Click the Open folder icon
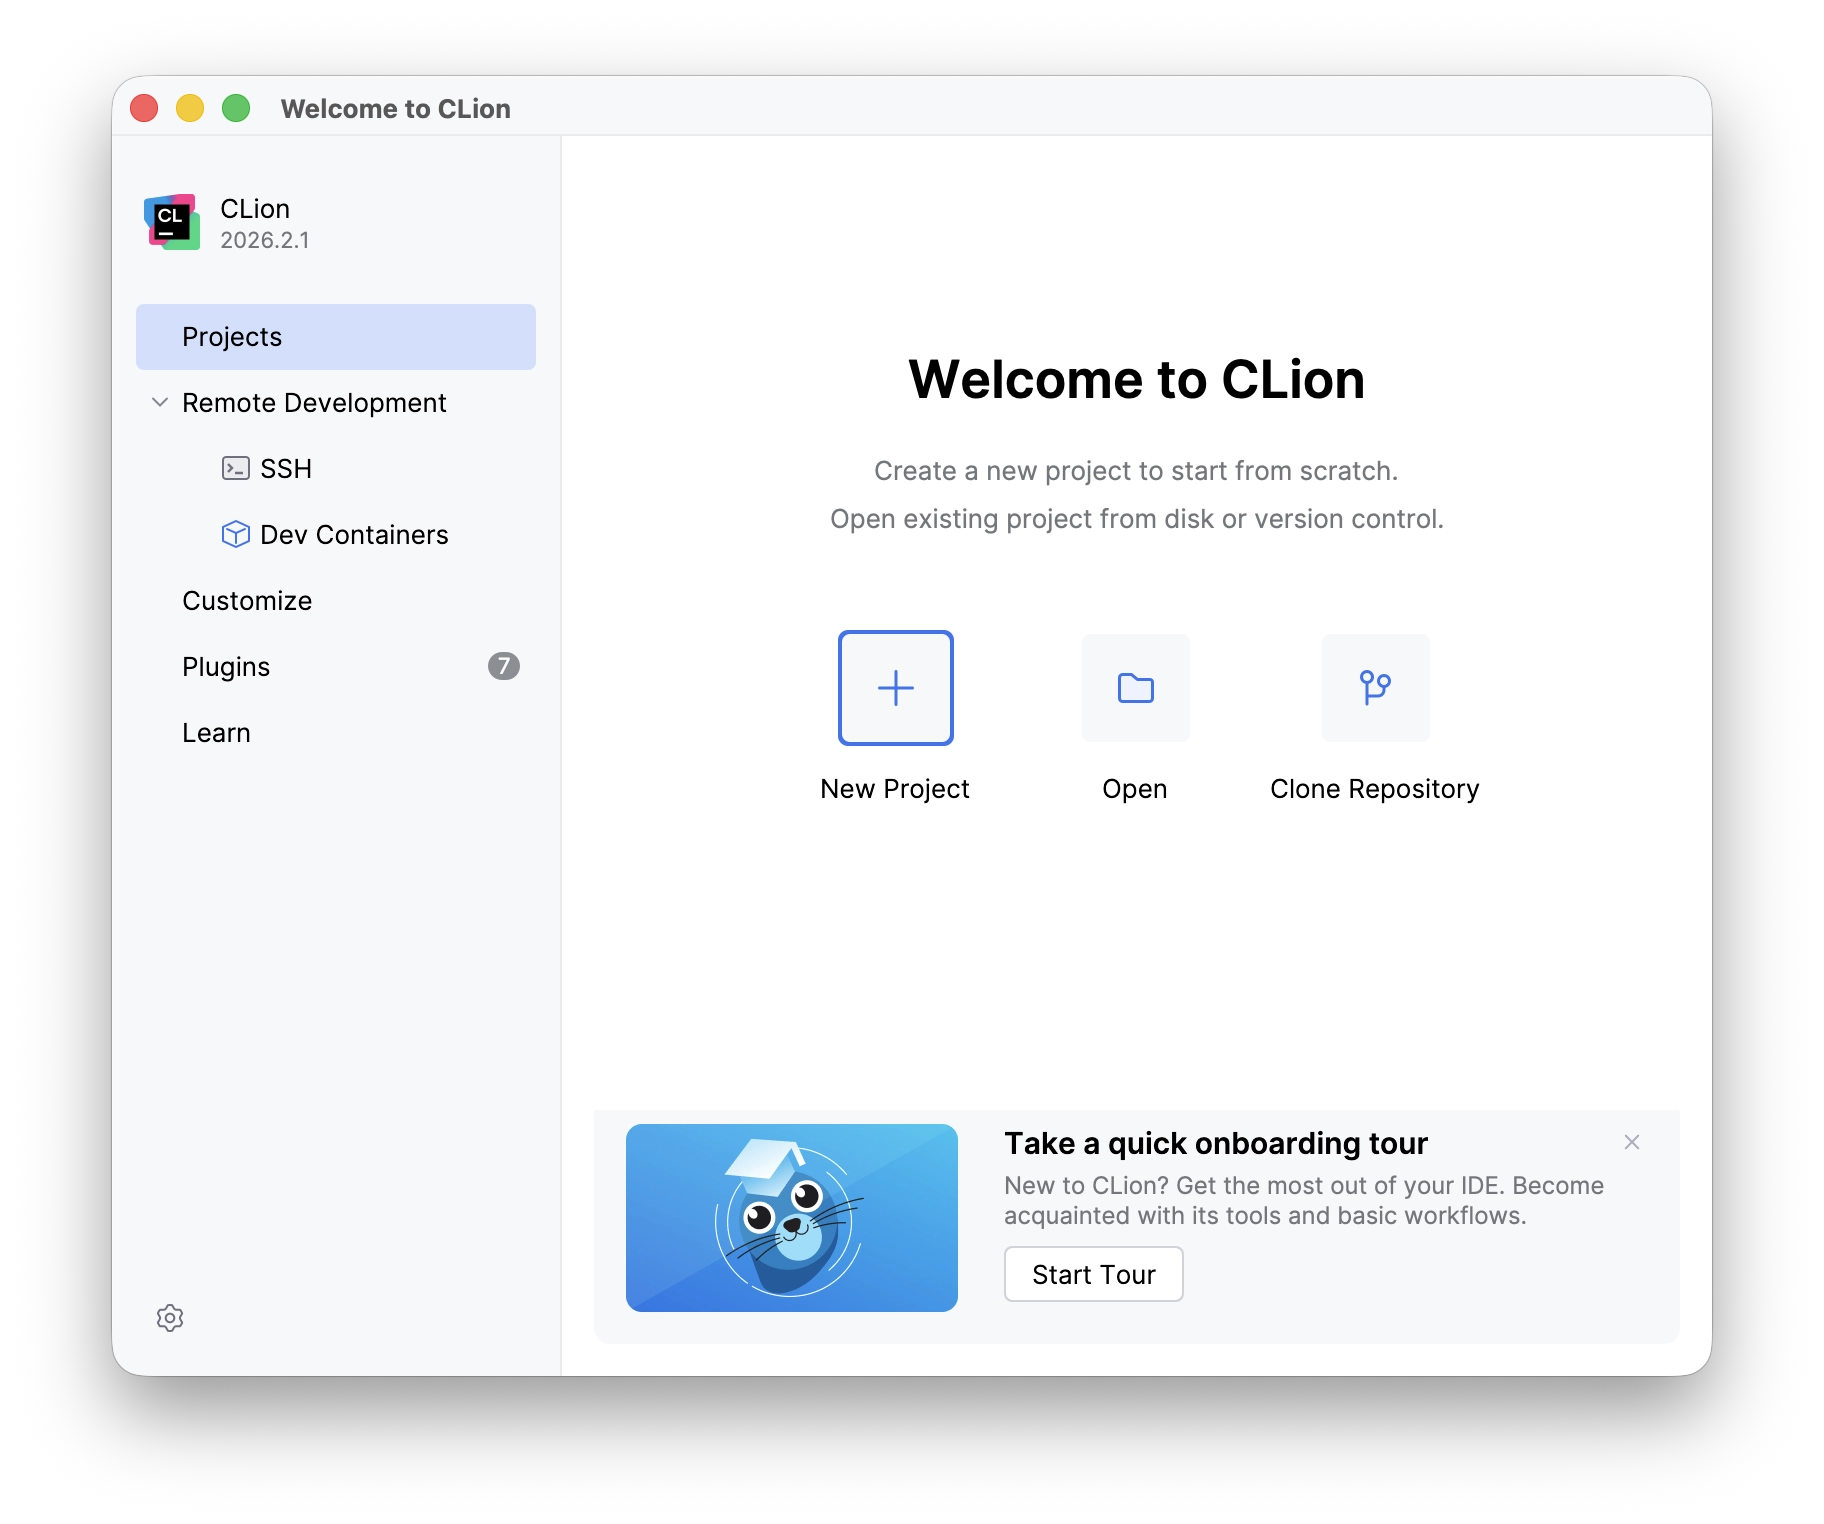This screenshot has height=1524, width=1824. tap(1135, 688)
